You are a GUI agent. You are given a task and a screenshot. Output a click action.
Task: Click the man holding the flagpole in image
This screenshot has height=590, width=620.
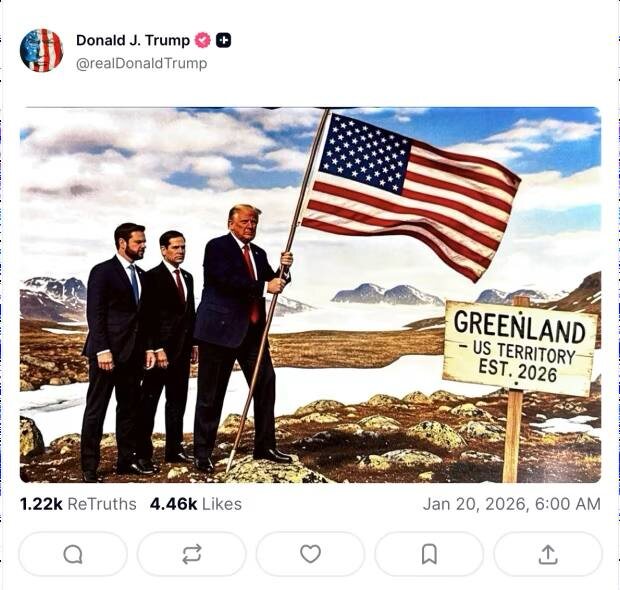241,336
